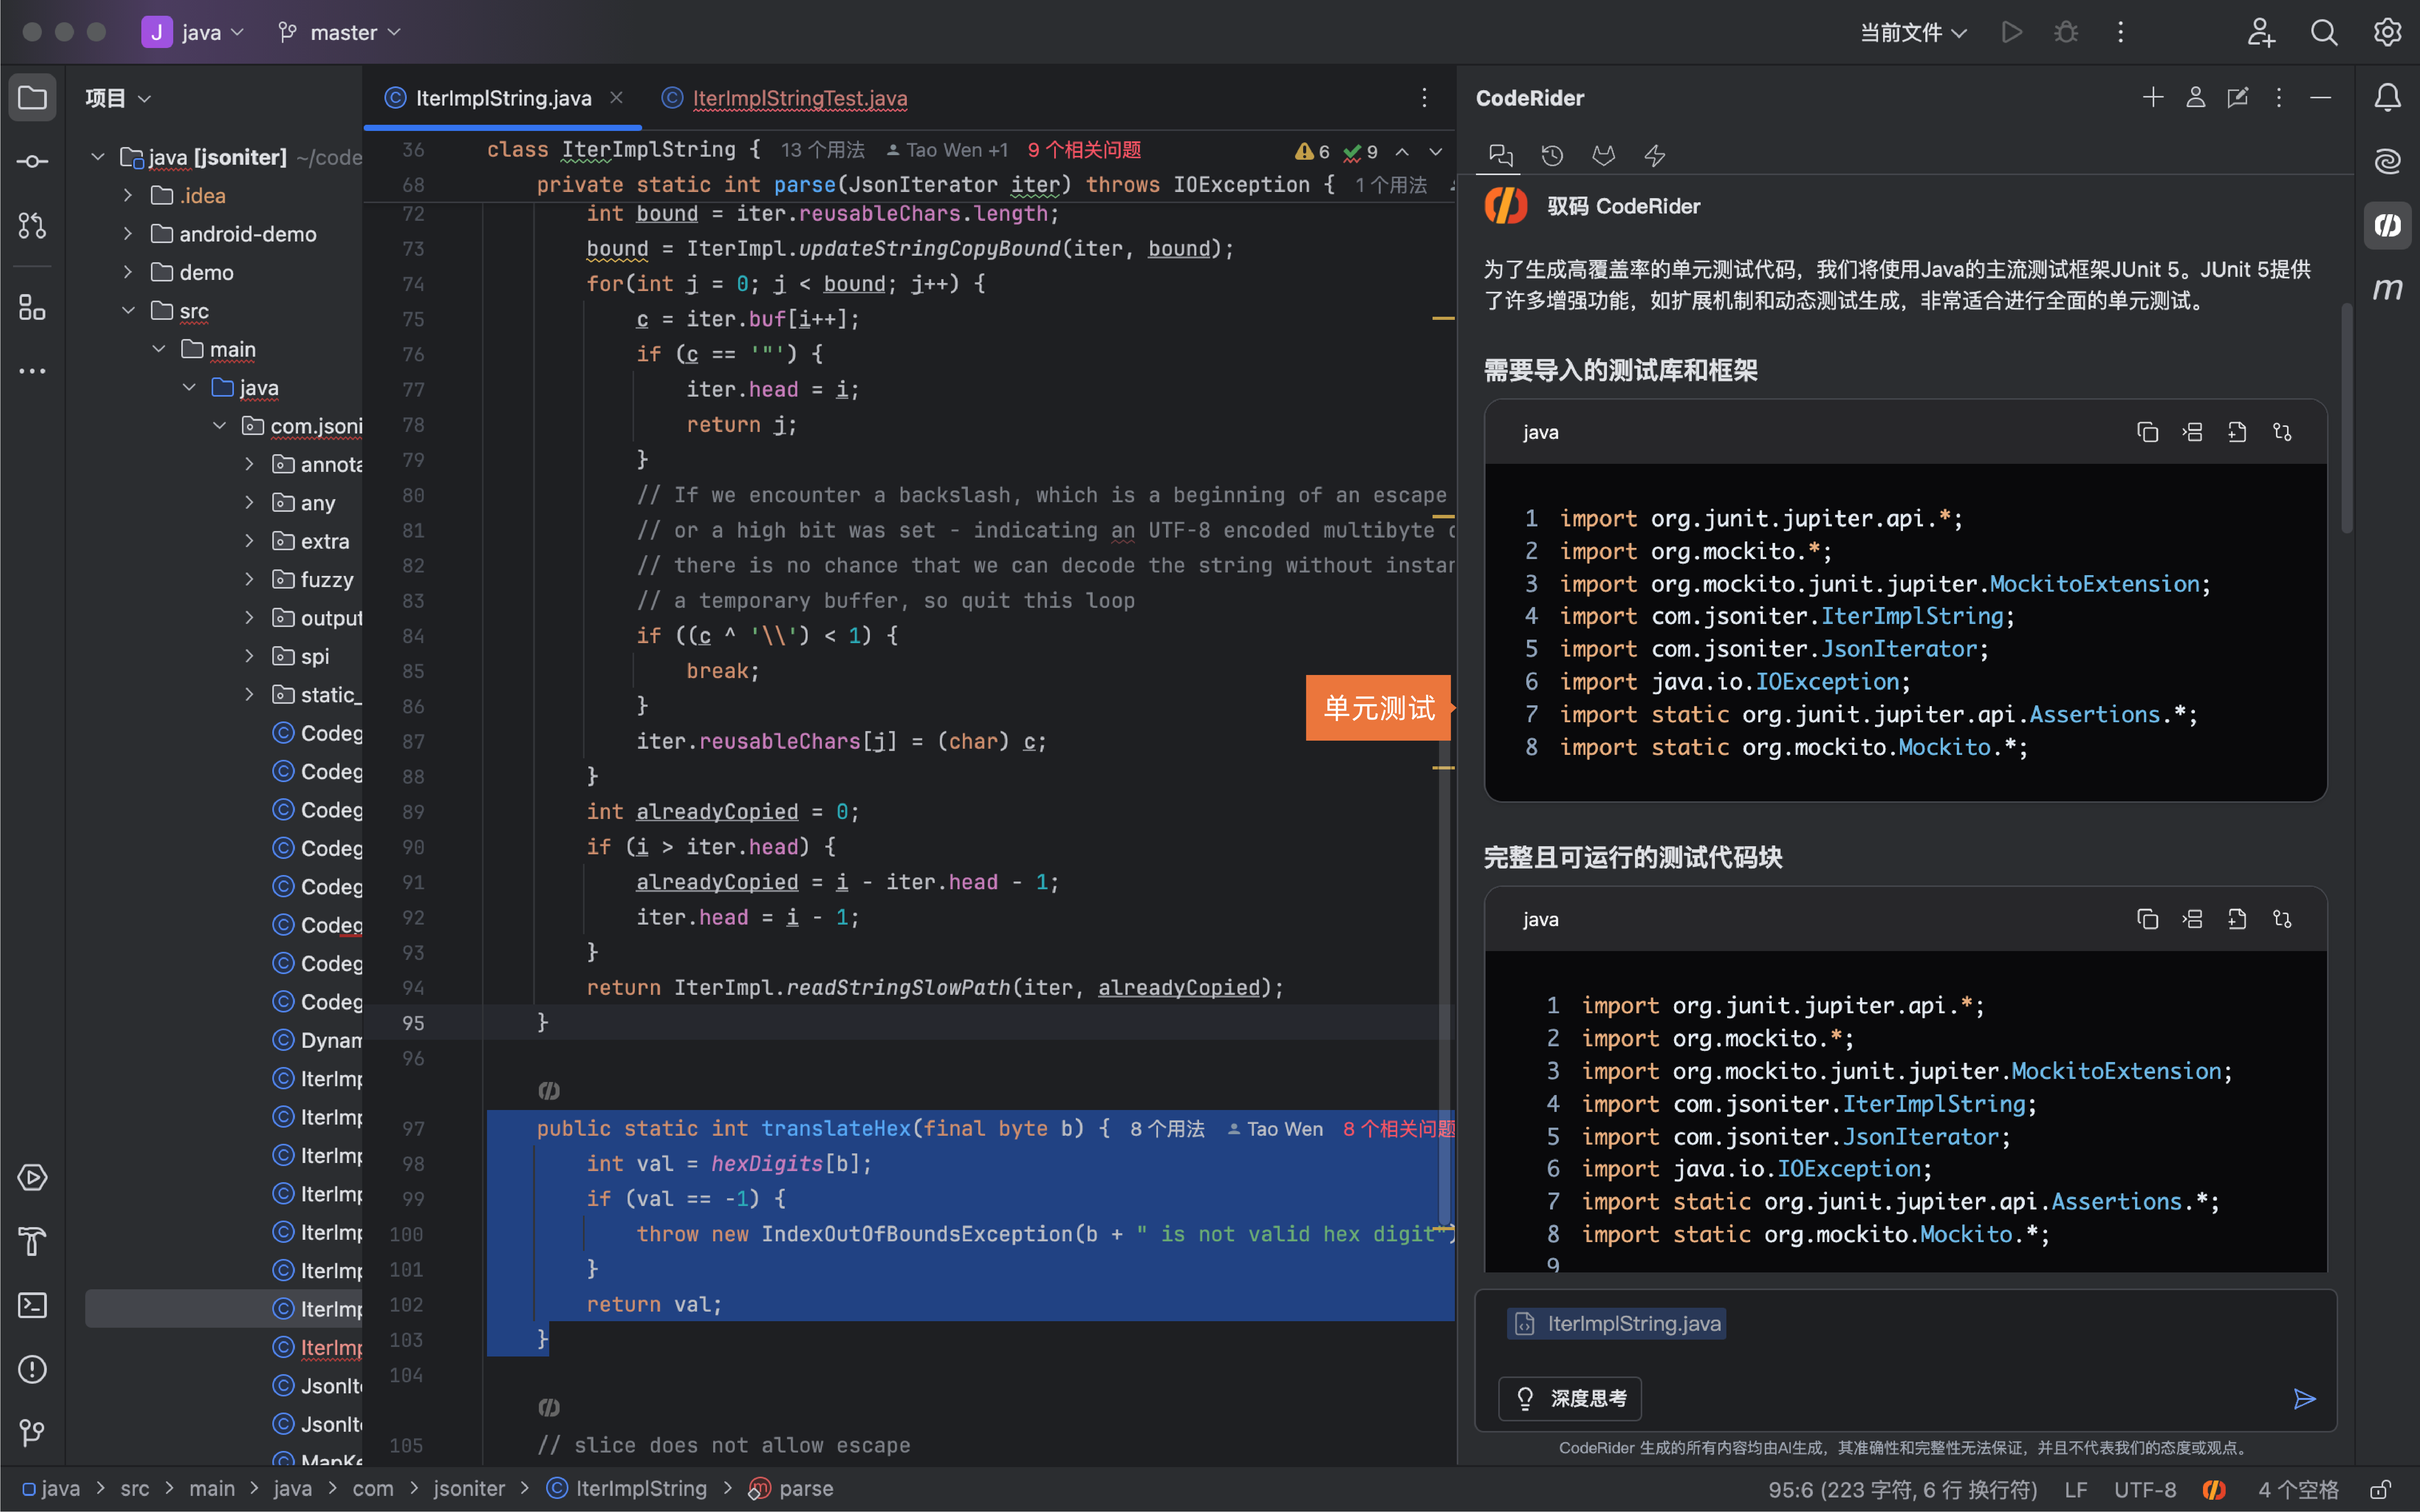Start a new CodeRider chat with plus icon
Viewport: 2420px width, 1512px height.
[x=2153, y=97]
